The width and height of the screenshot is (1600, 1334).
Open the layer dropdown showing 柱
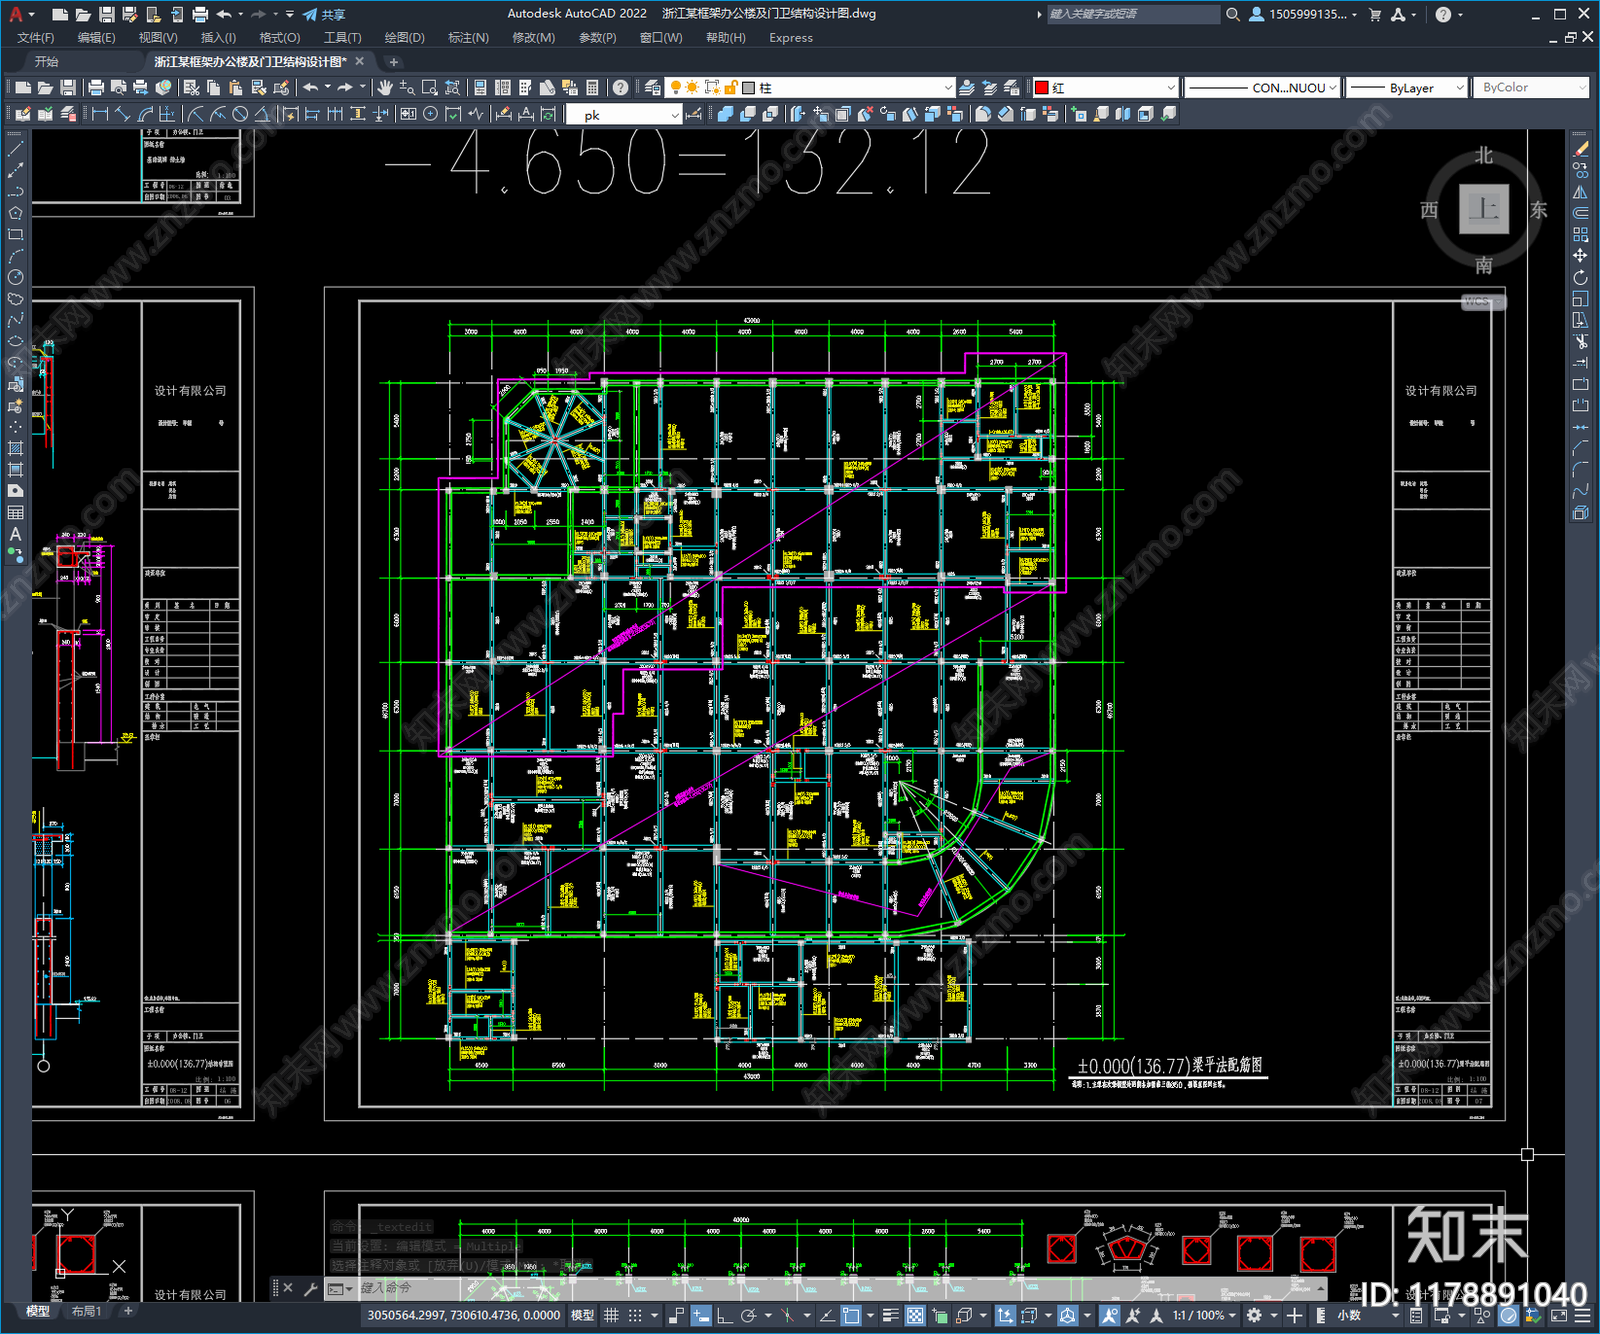[810, 88]
